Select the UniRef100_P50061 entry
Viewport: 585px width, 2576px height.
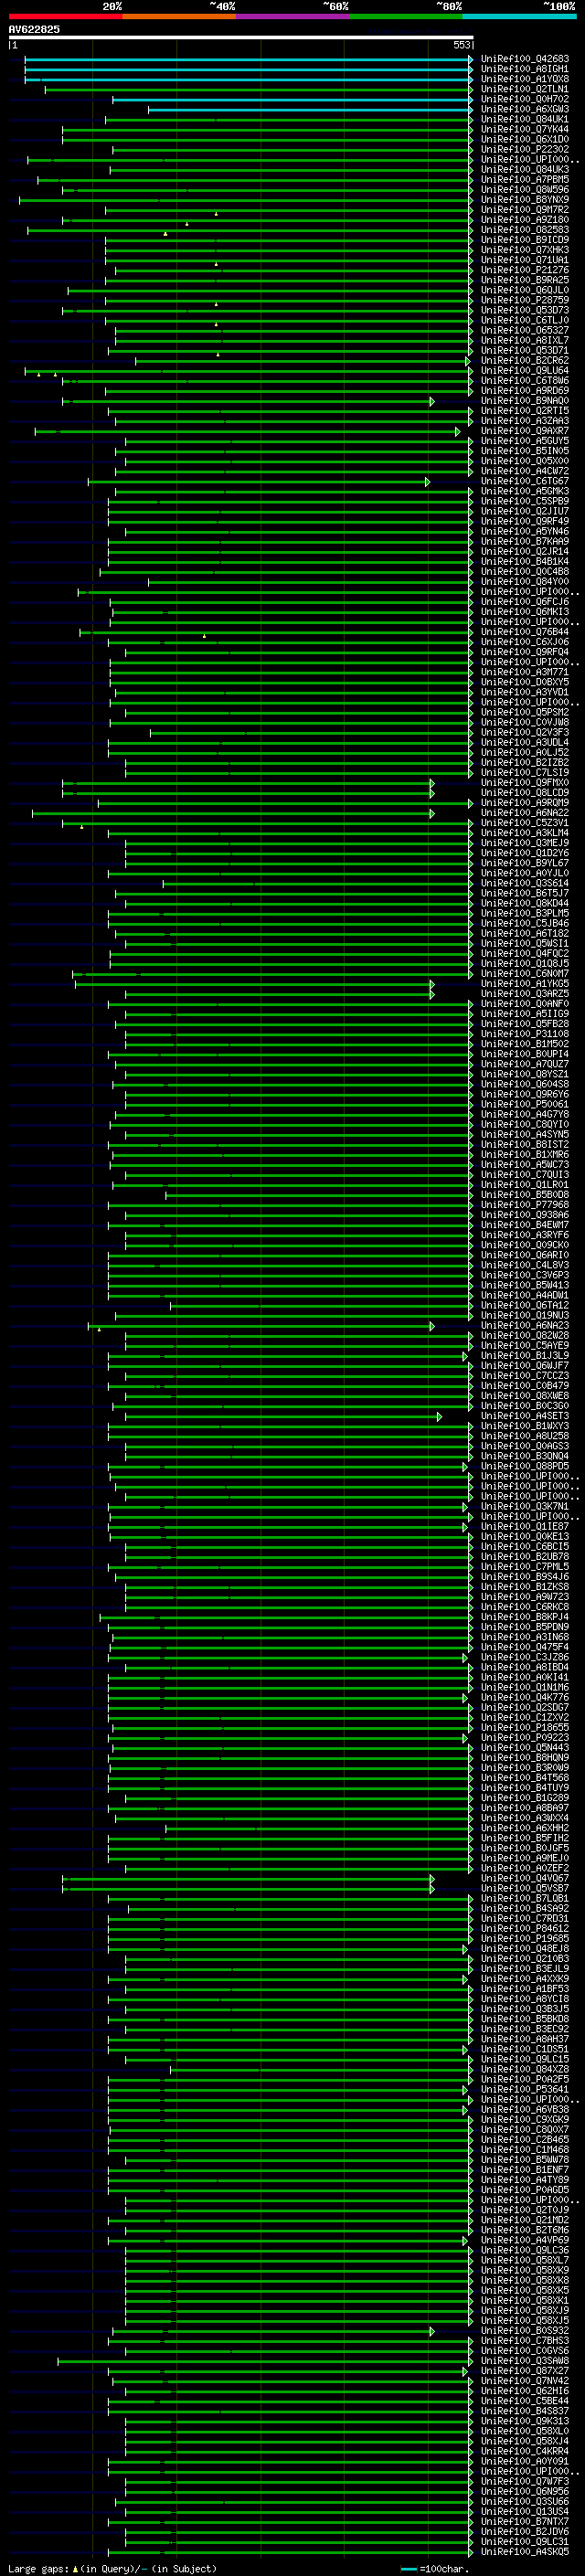[x=525, y=1104]
